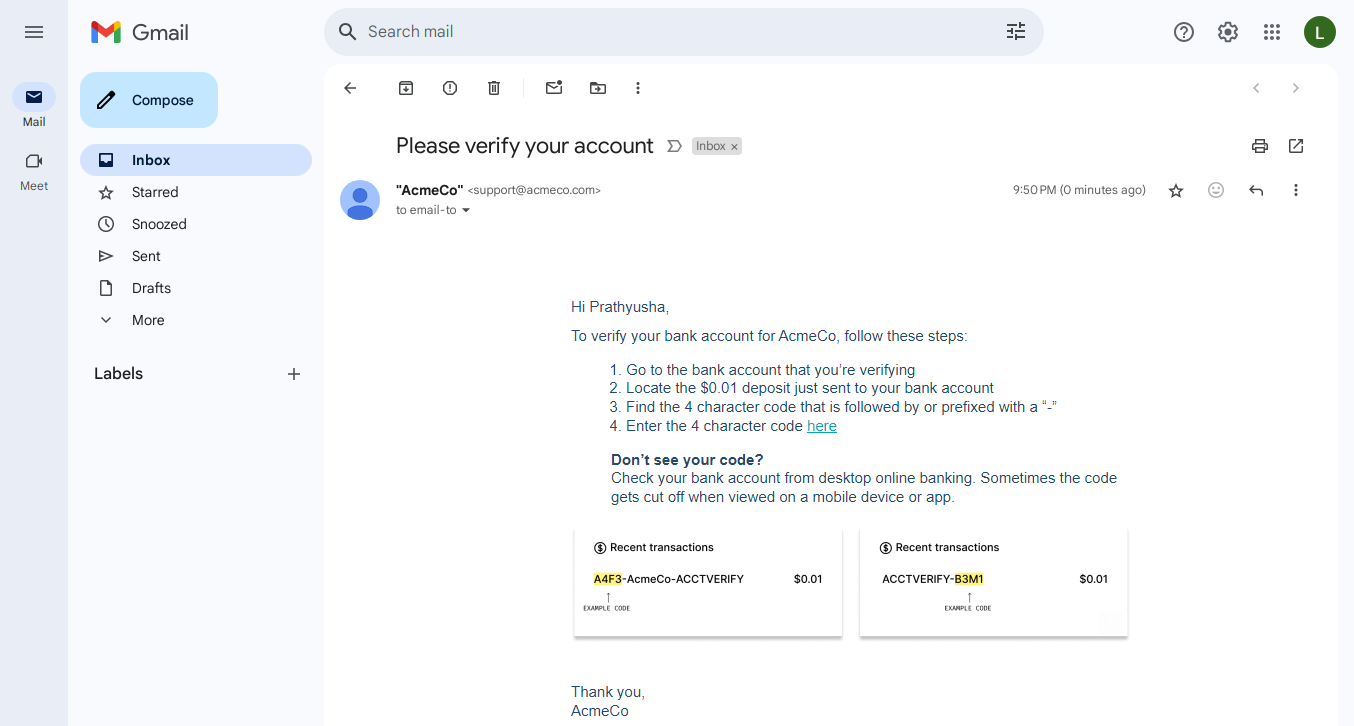Image resolution: width=1354 pixels, height=726 pixels.
Task: Click the subject 'Please verify your account'
Action: click(525, 146)
